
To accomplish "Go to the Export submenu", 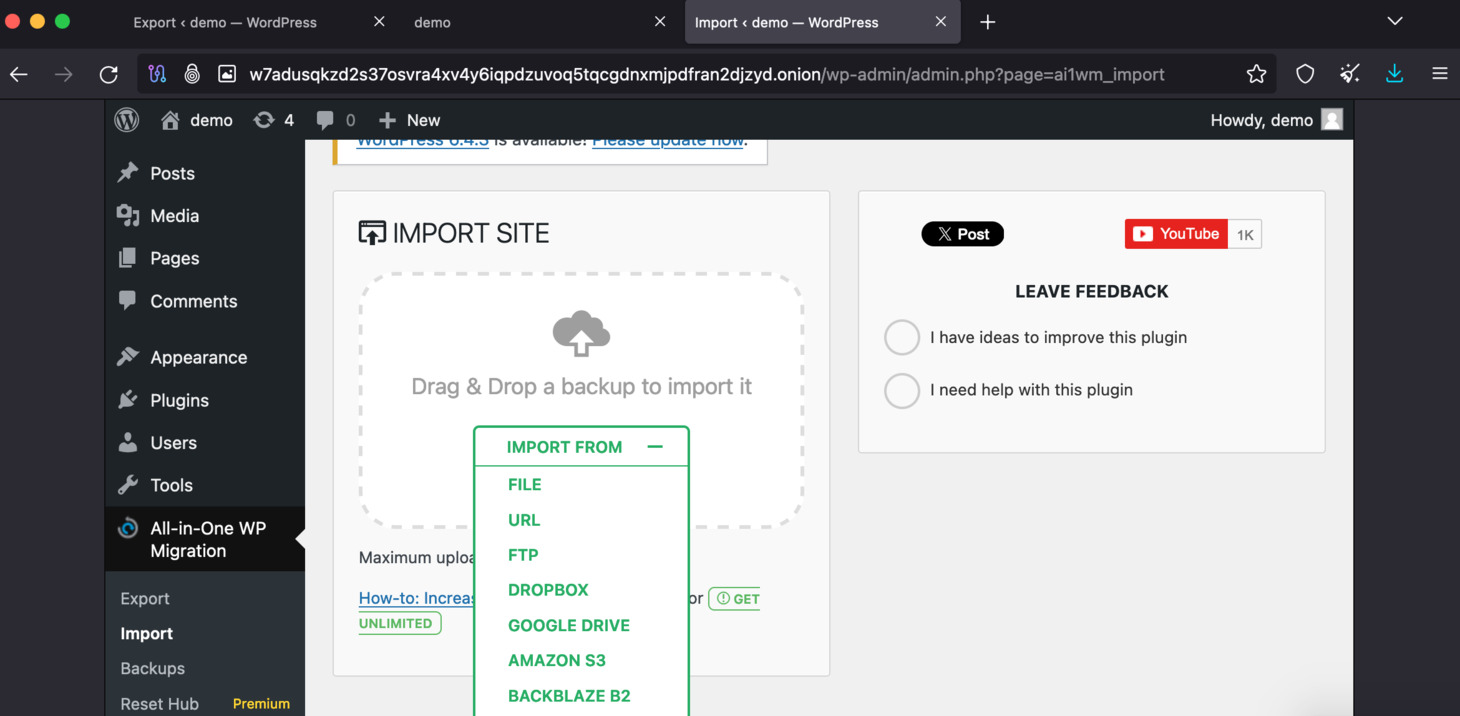I will click(145, 598).
